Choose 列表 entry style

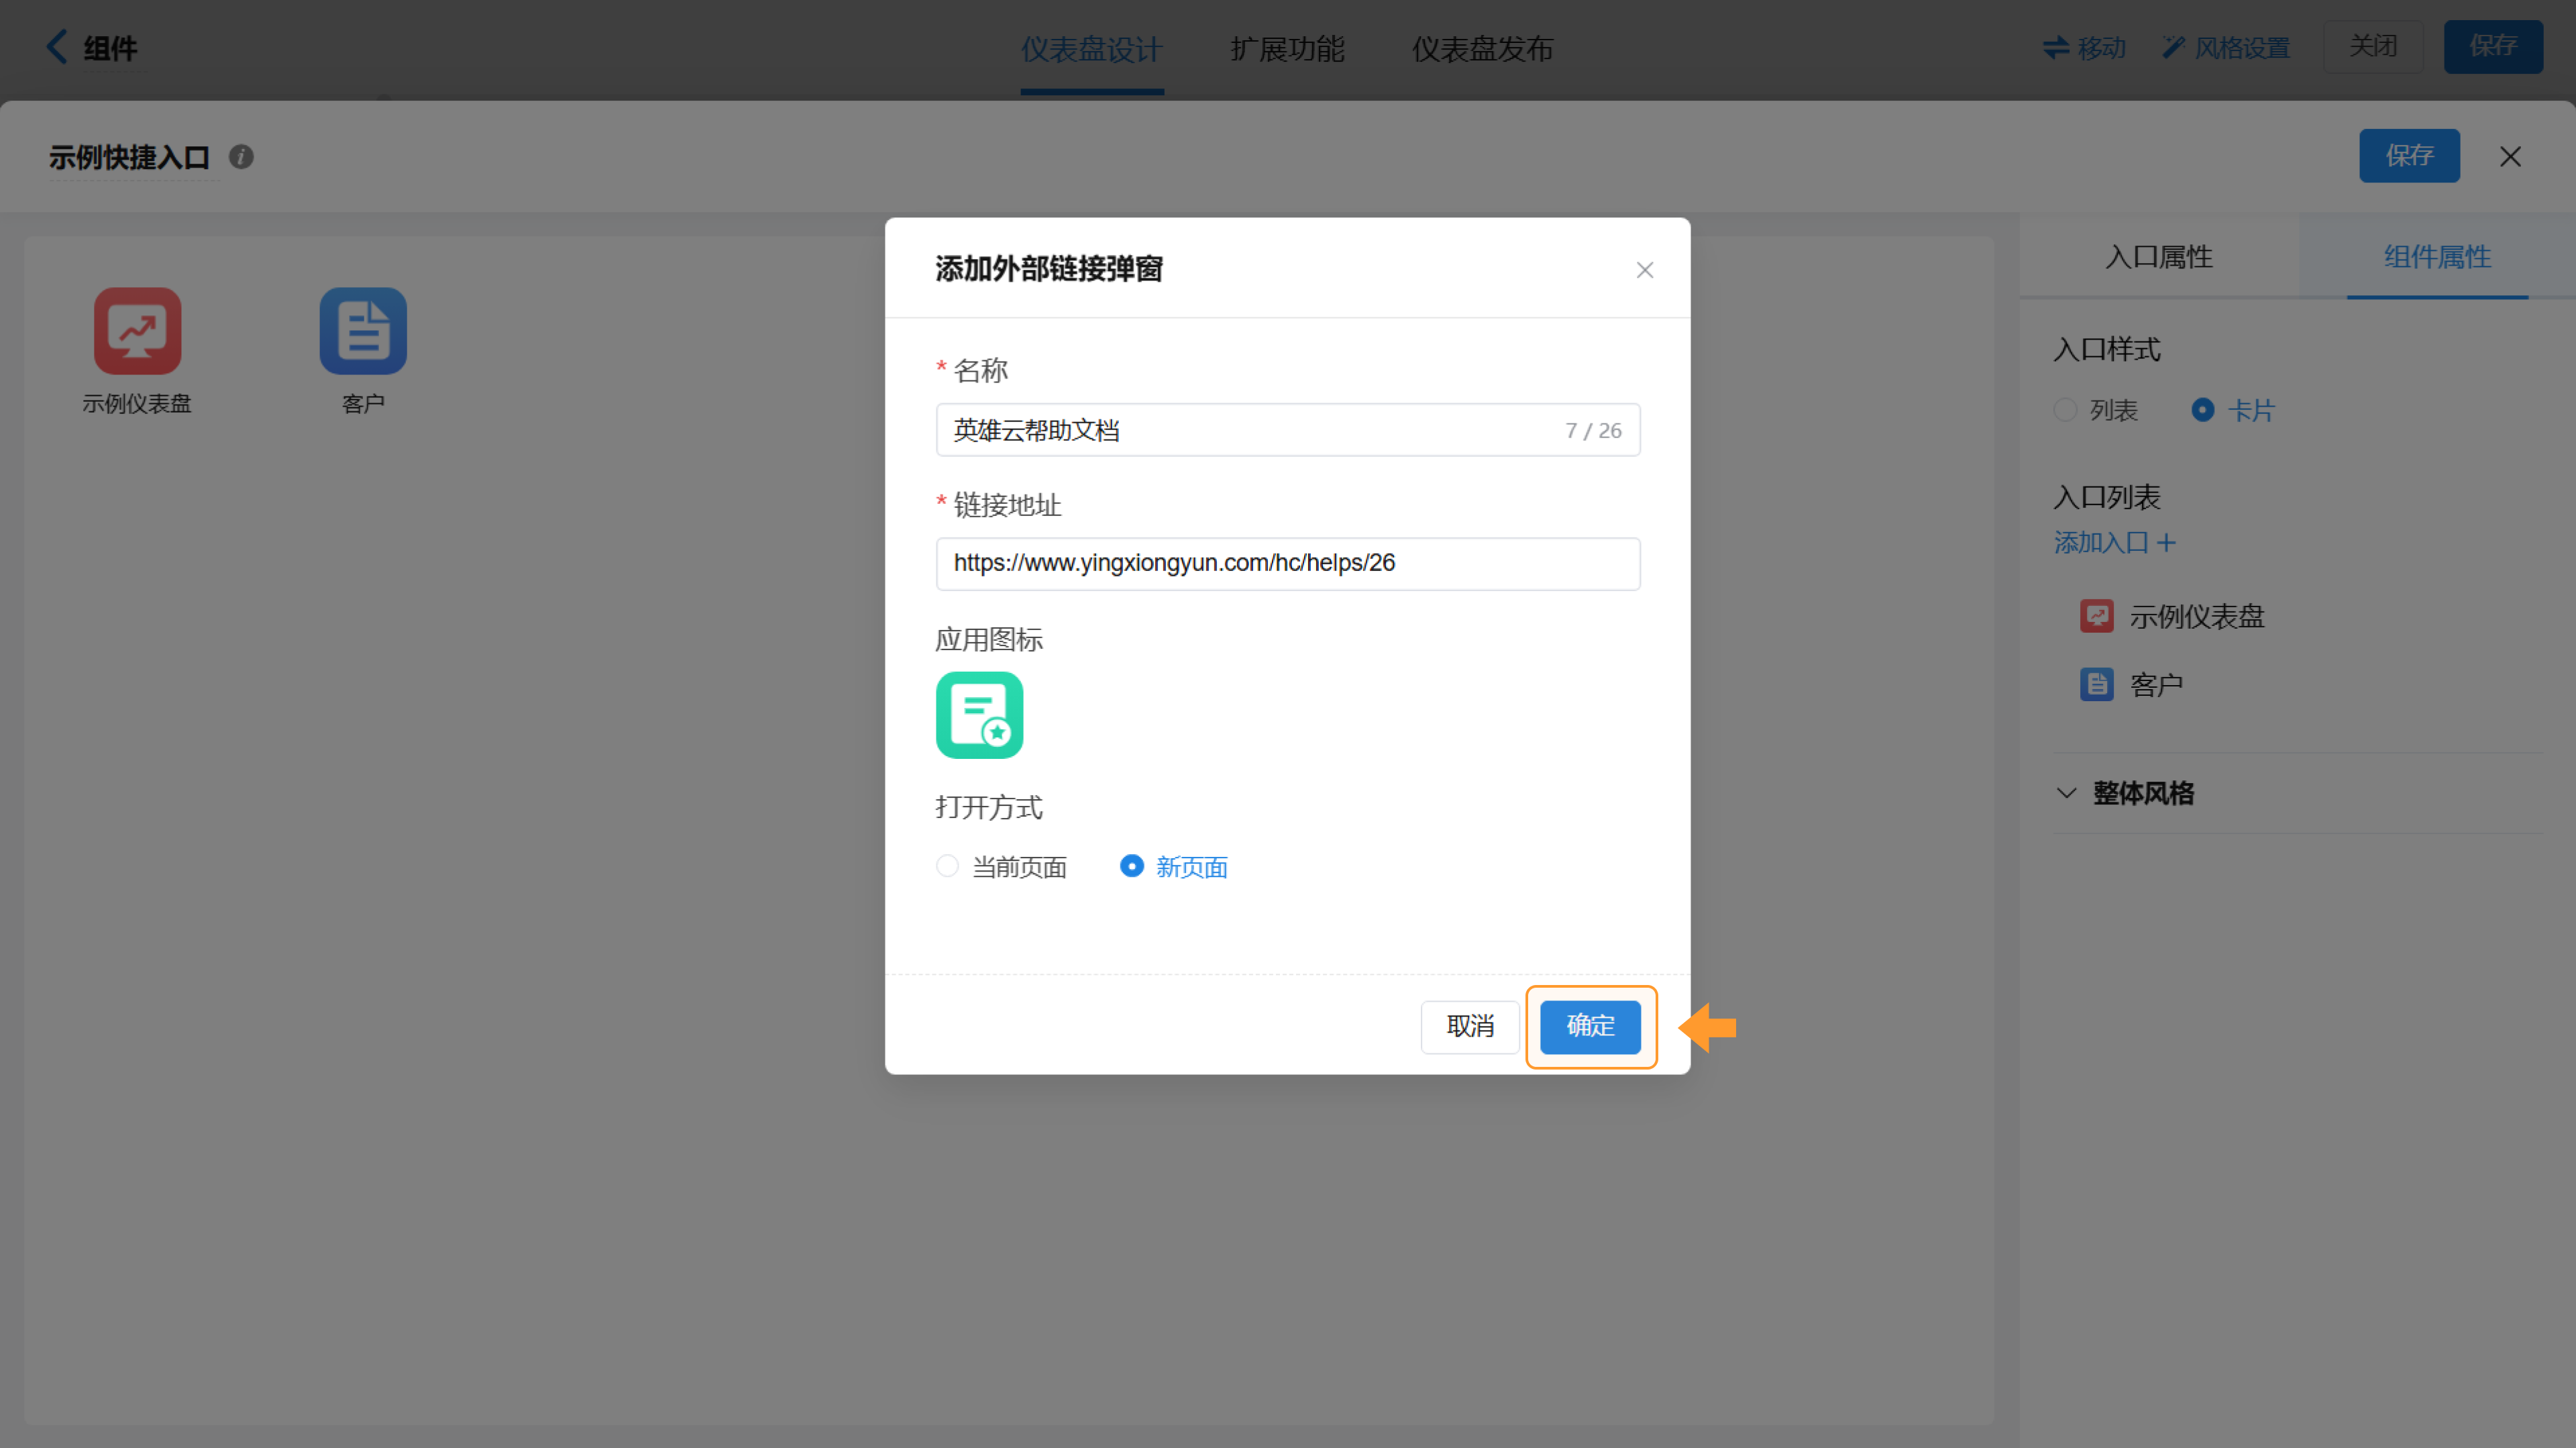click(2096, 410)
